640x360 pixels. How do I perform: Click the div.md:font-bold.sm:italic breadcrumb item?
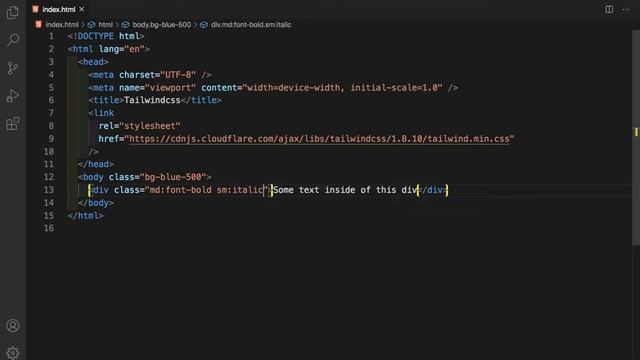point(251,24)
